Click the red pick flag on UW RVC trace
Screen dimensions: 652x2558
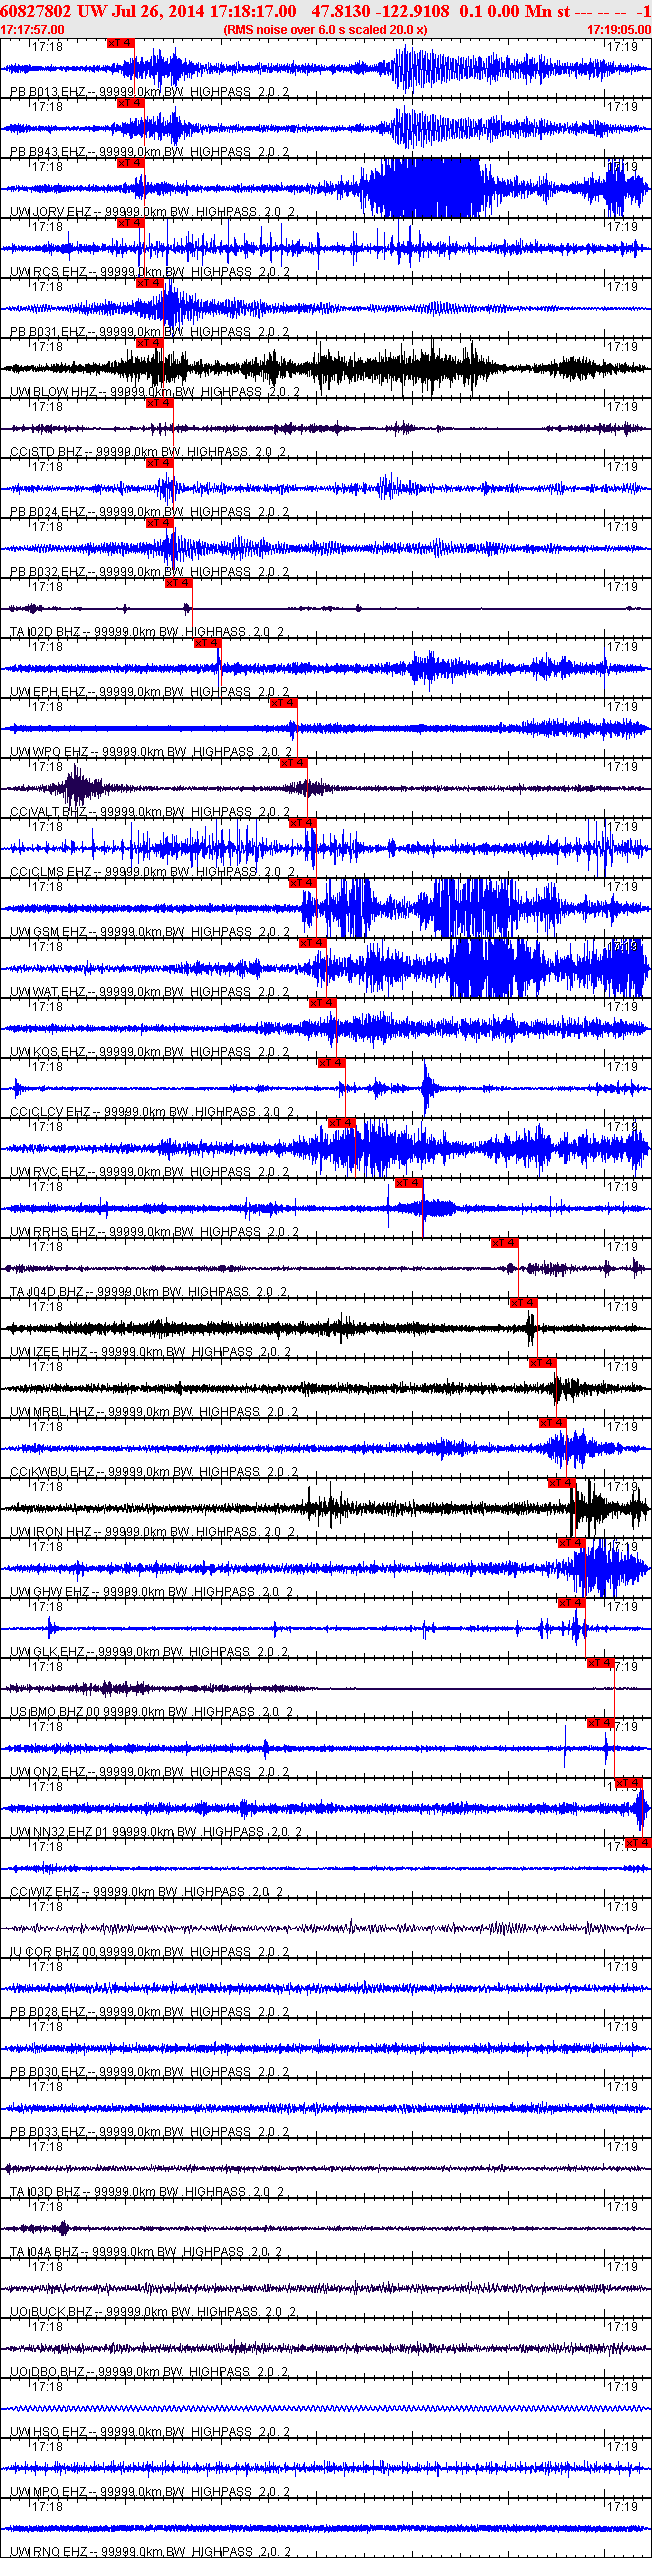pos(341,1123)
